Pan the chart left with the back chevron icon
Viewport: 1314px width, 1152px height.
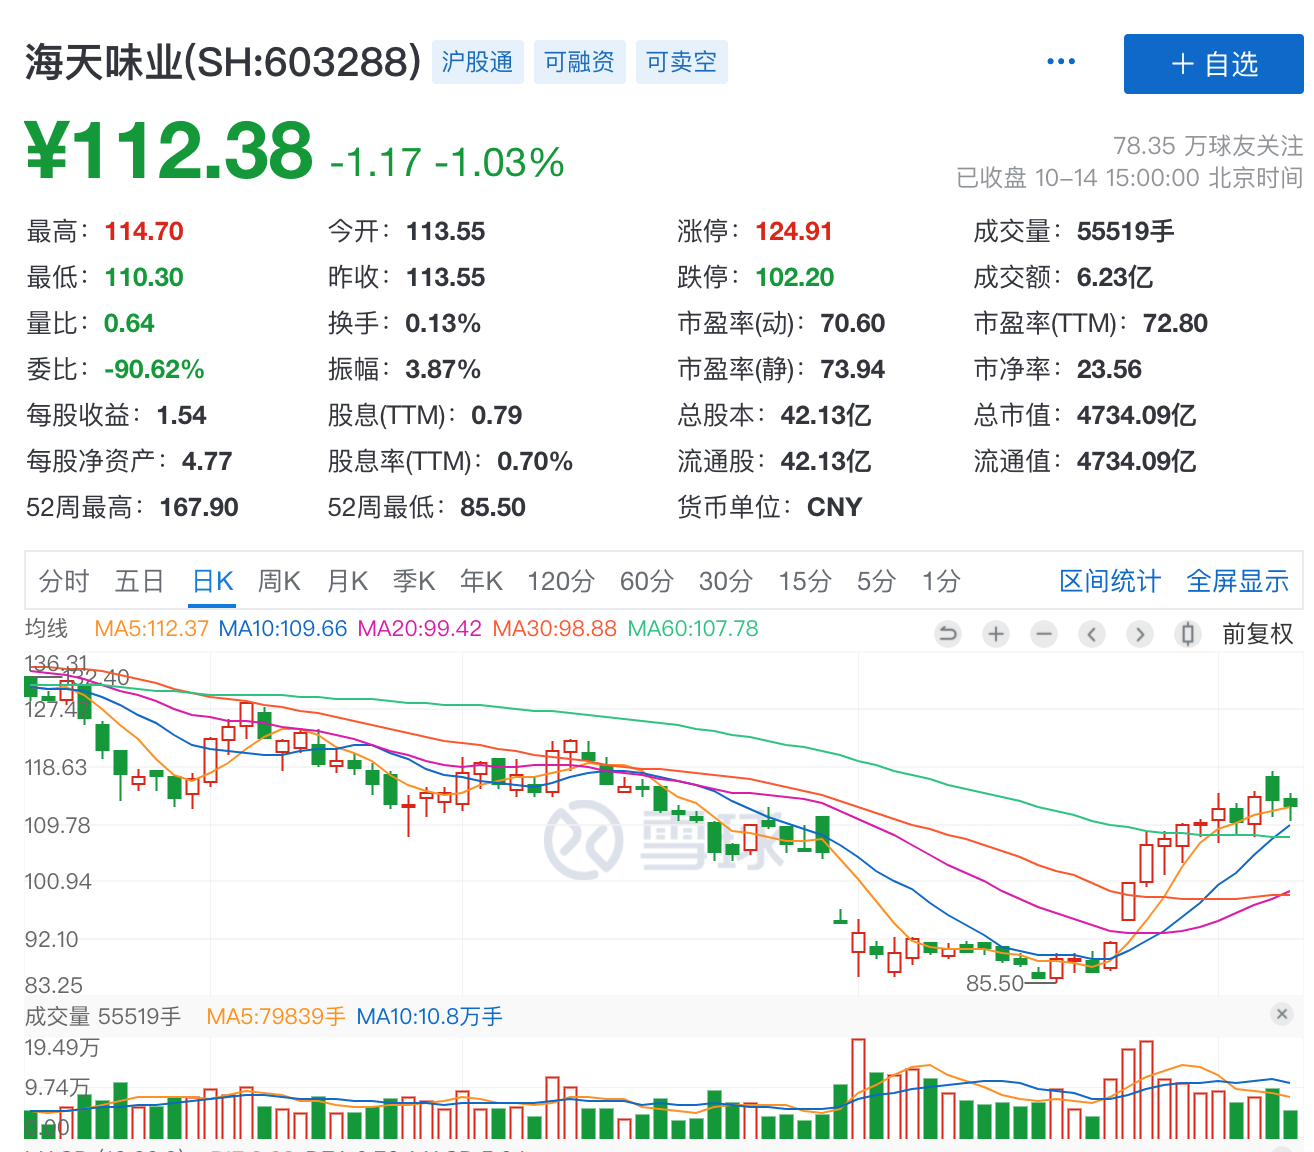(x=1091, y=633)
